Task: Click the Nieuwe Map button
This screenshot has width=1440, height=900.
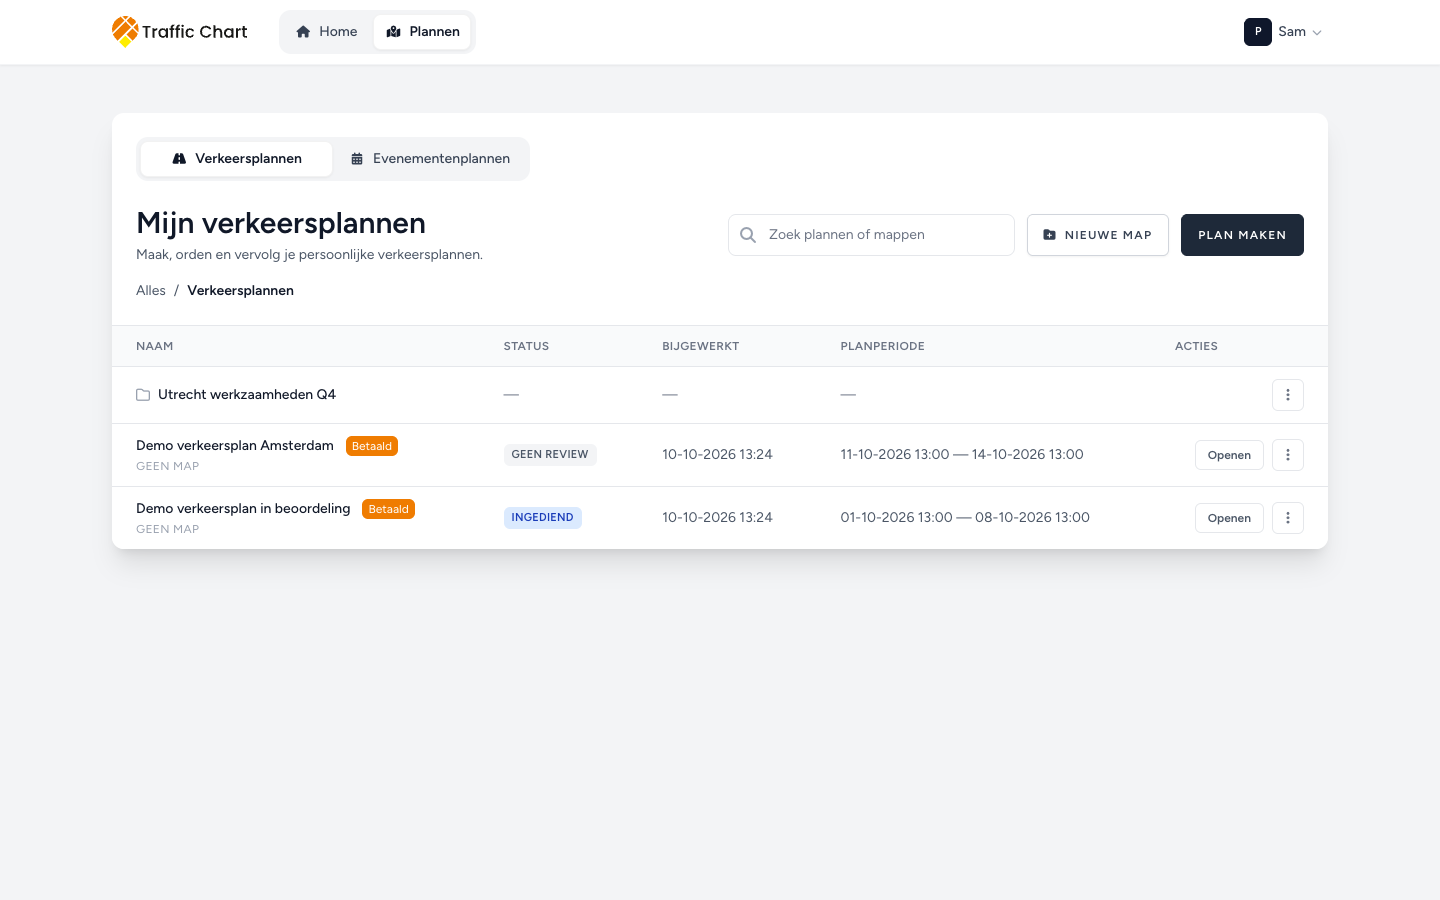Action: tap(1098, 235)
